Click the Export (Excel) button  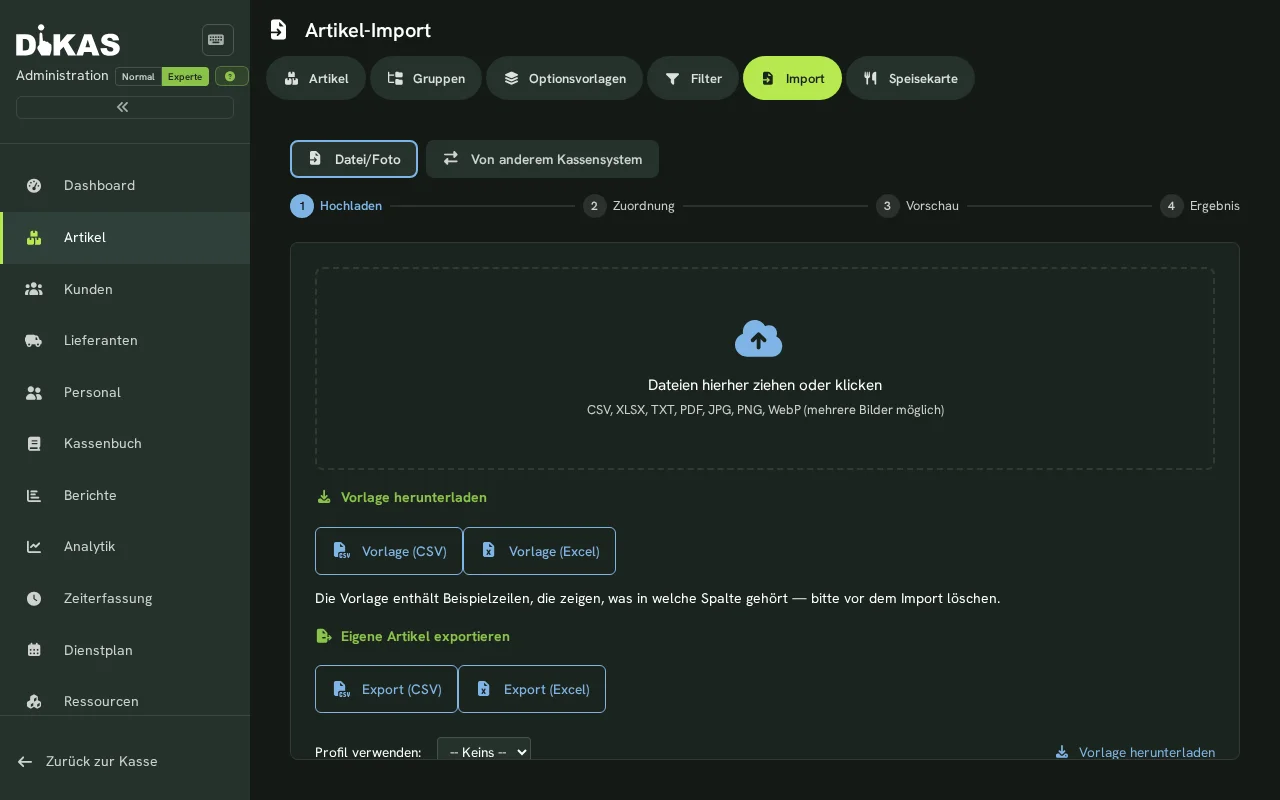tap(532, 689)
